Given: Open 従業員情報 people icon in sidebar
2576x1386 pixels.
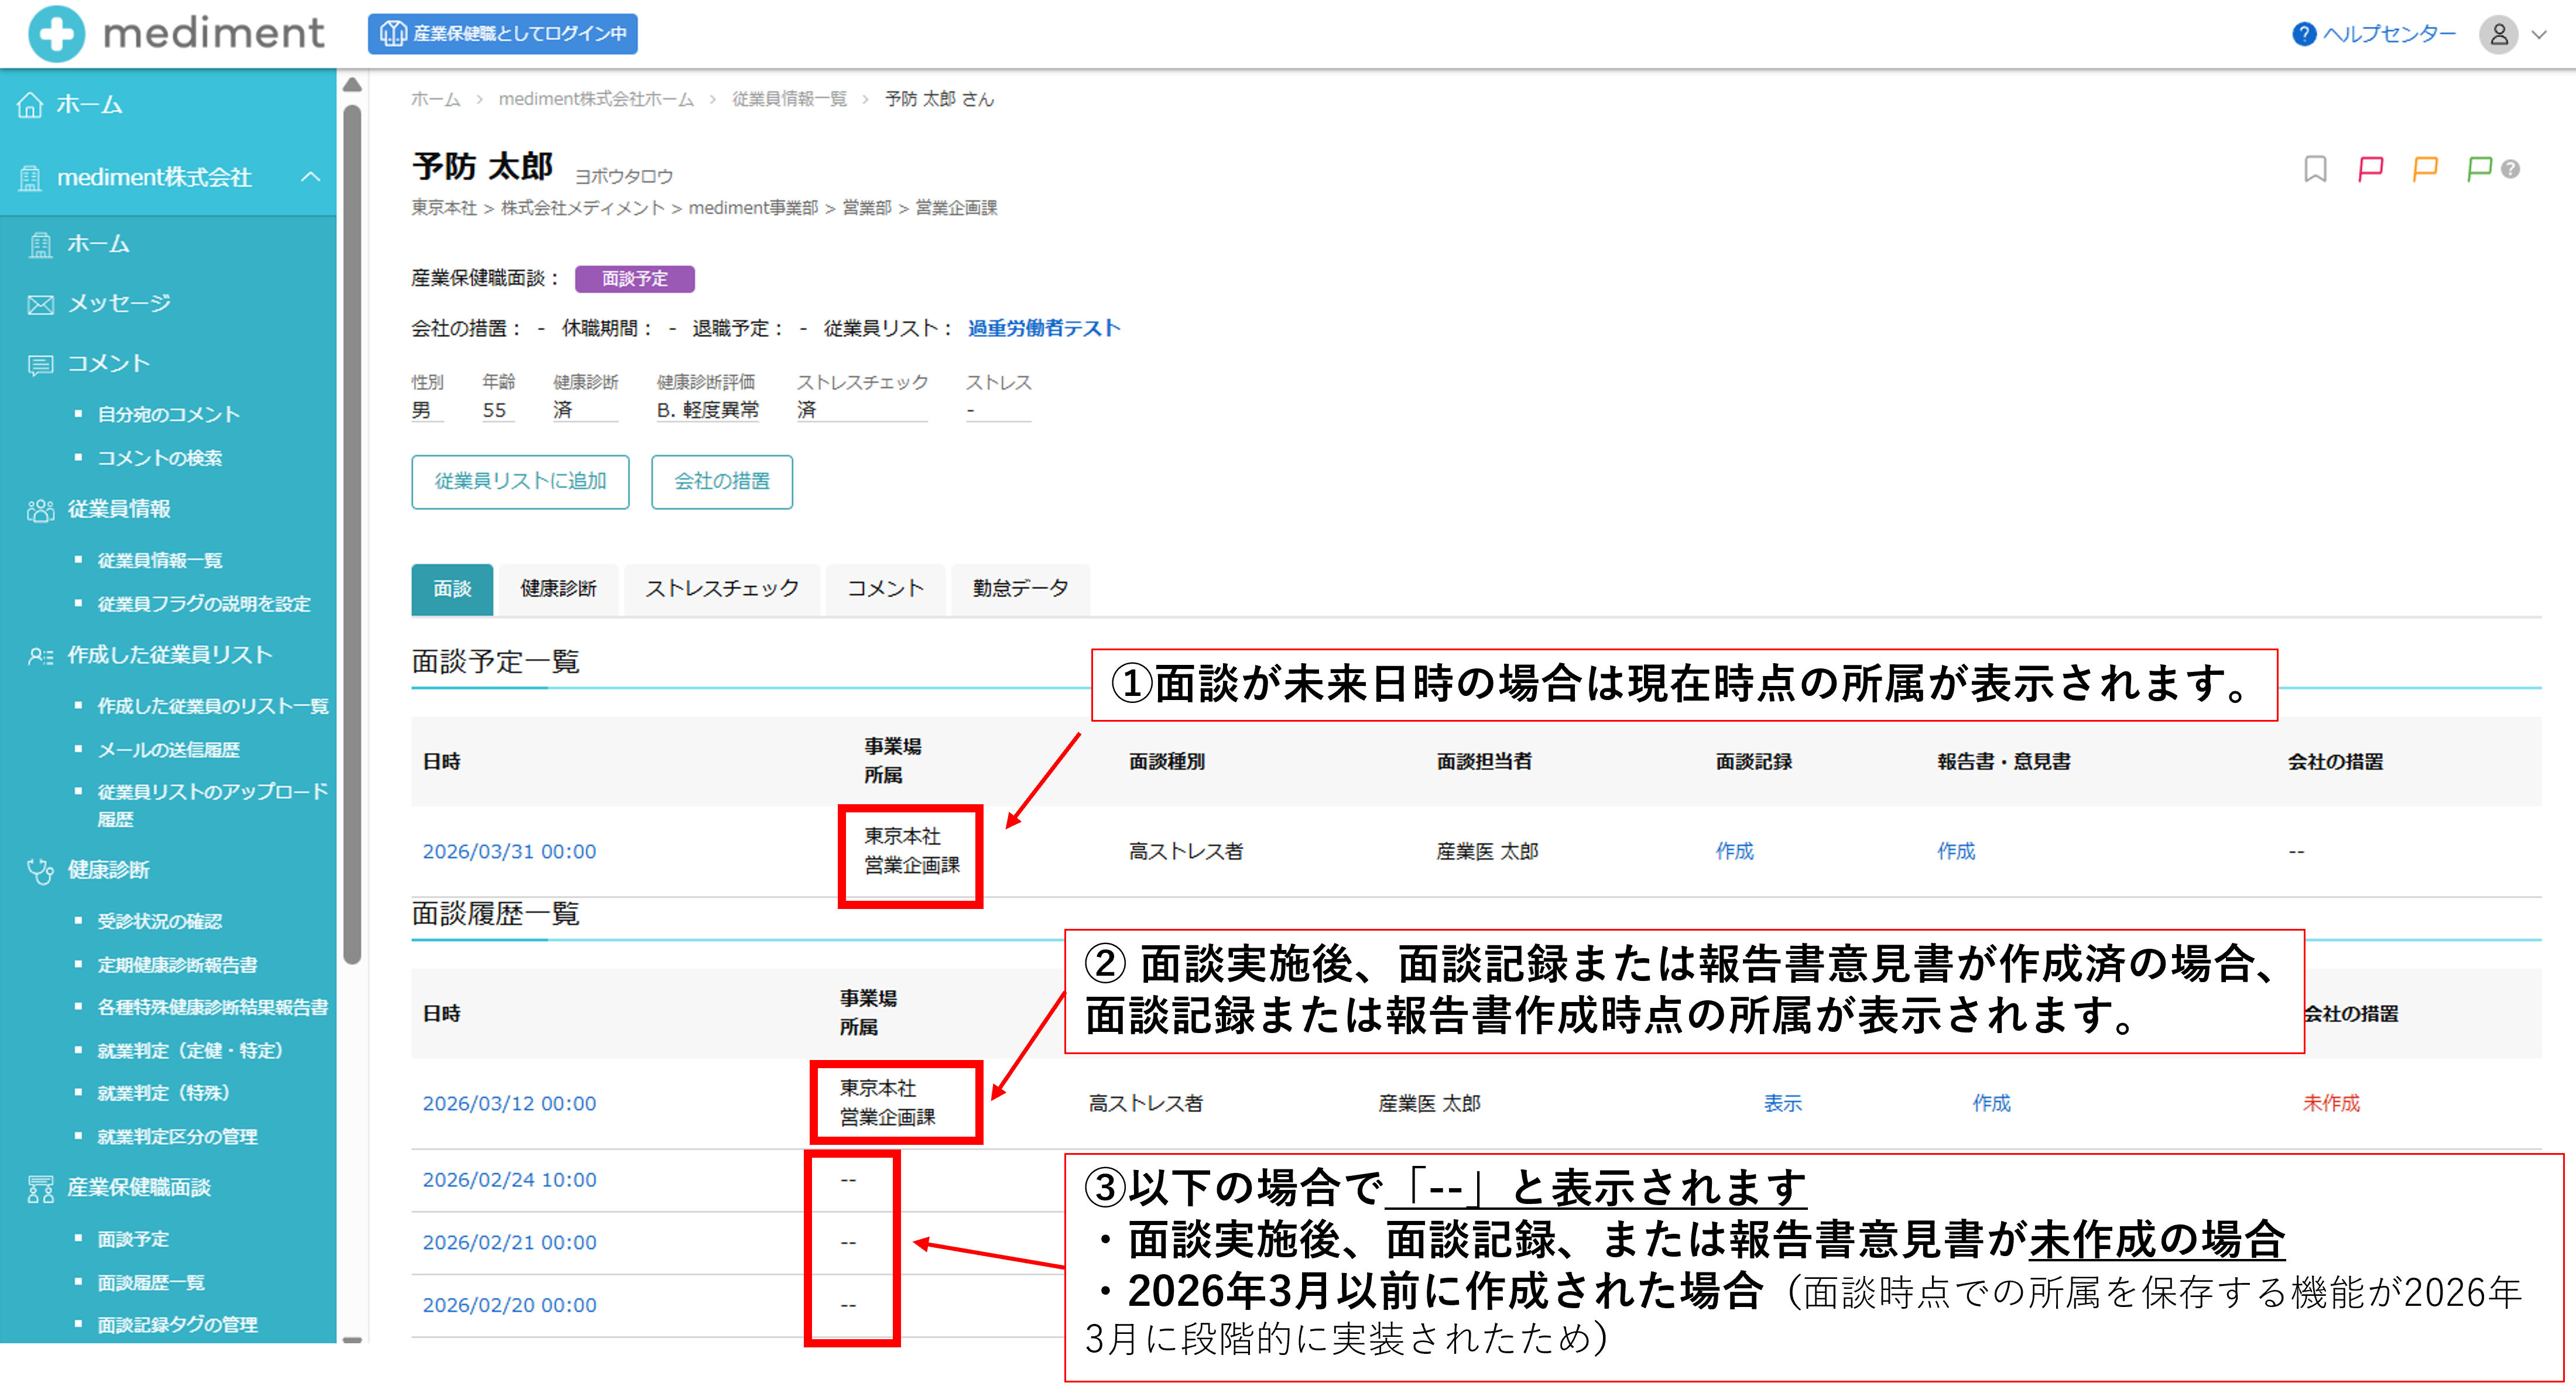Looking at the screenshot, I should [x=40, y=510].
